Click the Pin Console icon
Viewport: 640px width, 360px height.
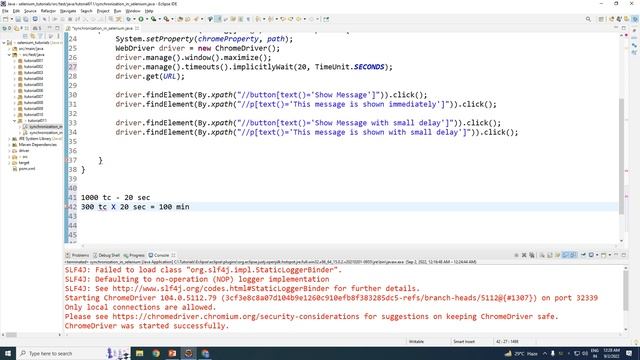[x=583, y=255]
